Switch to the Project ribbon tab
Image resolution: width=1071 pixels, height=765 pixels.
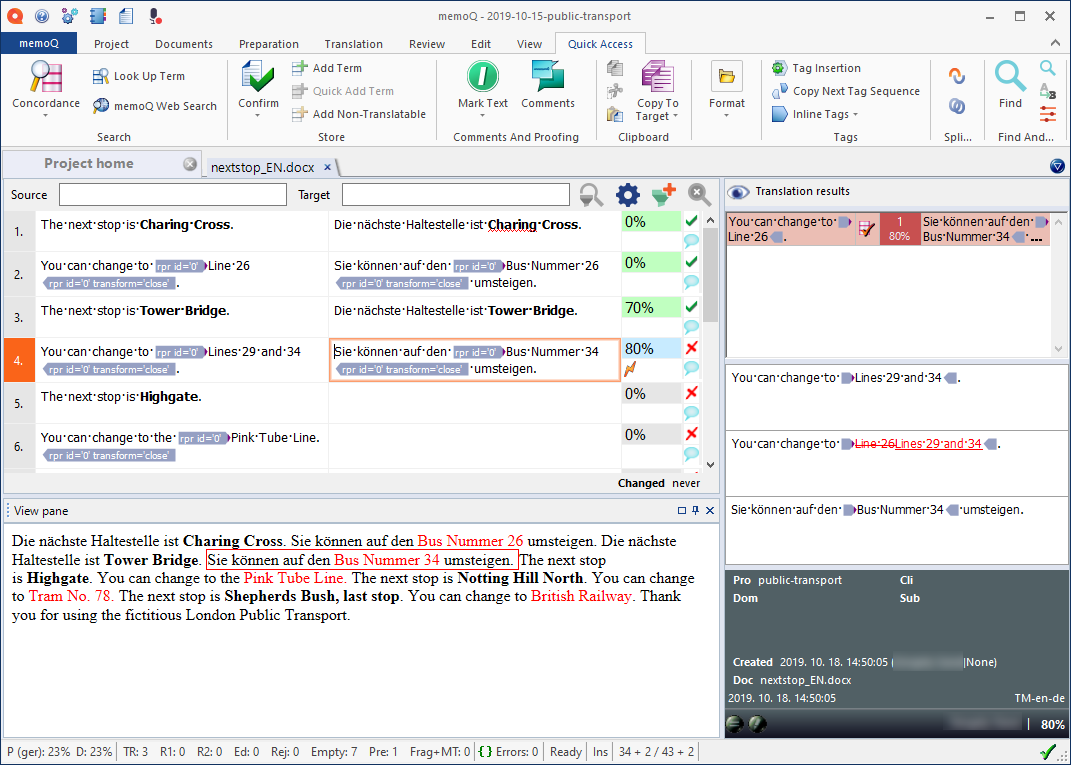click(111, 44)
